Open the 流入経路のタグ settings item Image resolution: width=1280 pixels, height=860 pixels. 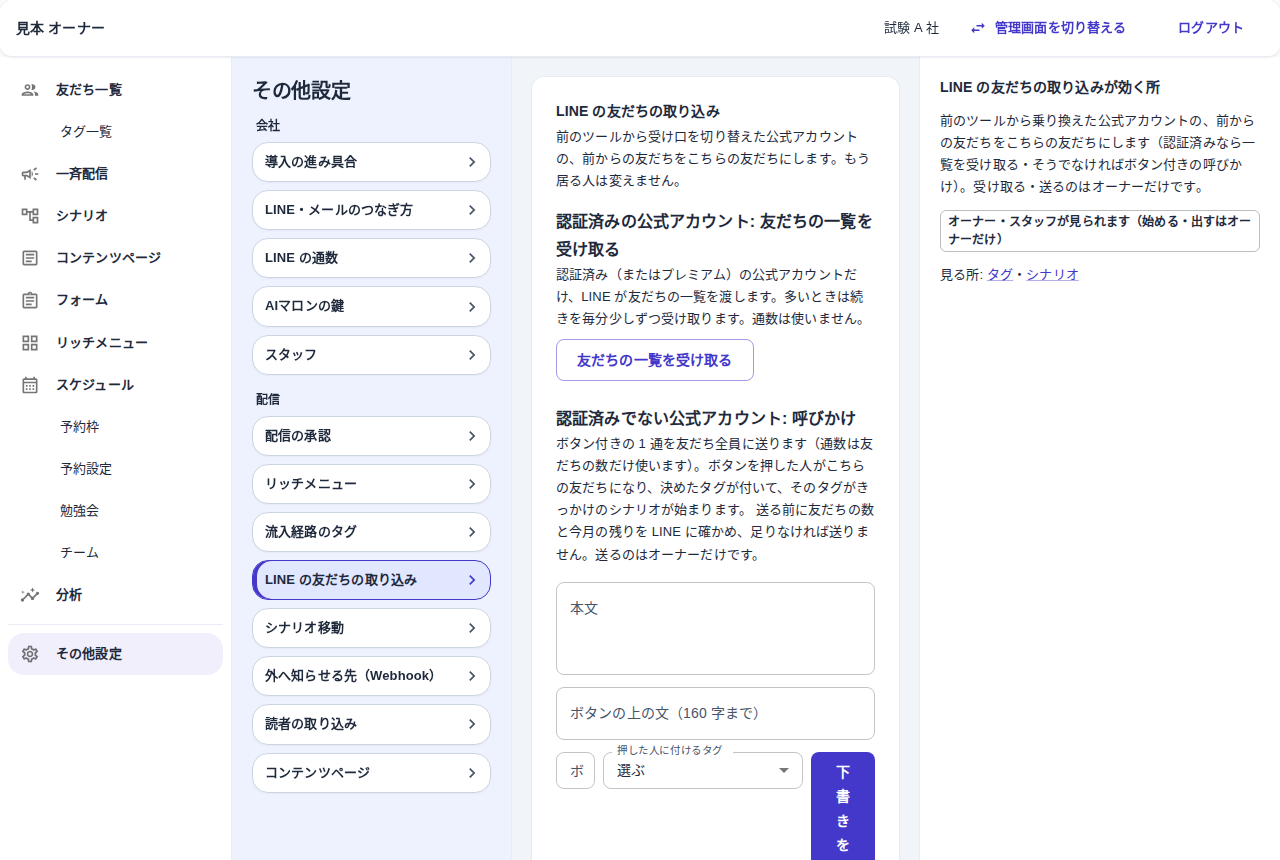pos(371,532)
